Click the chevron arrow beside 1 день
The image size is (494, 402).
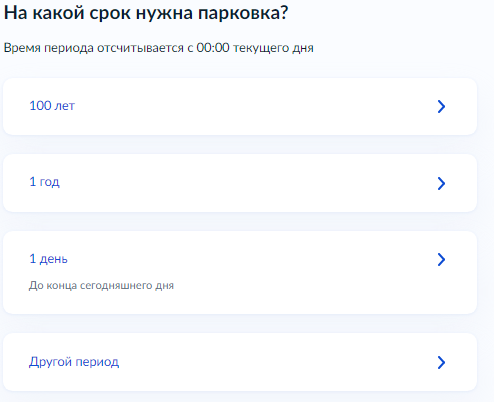click(x=441, y=259)
